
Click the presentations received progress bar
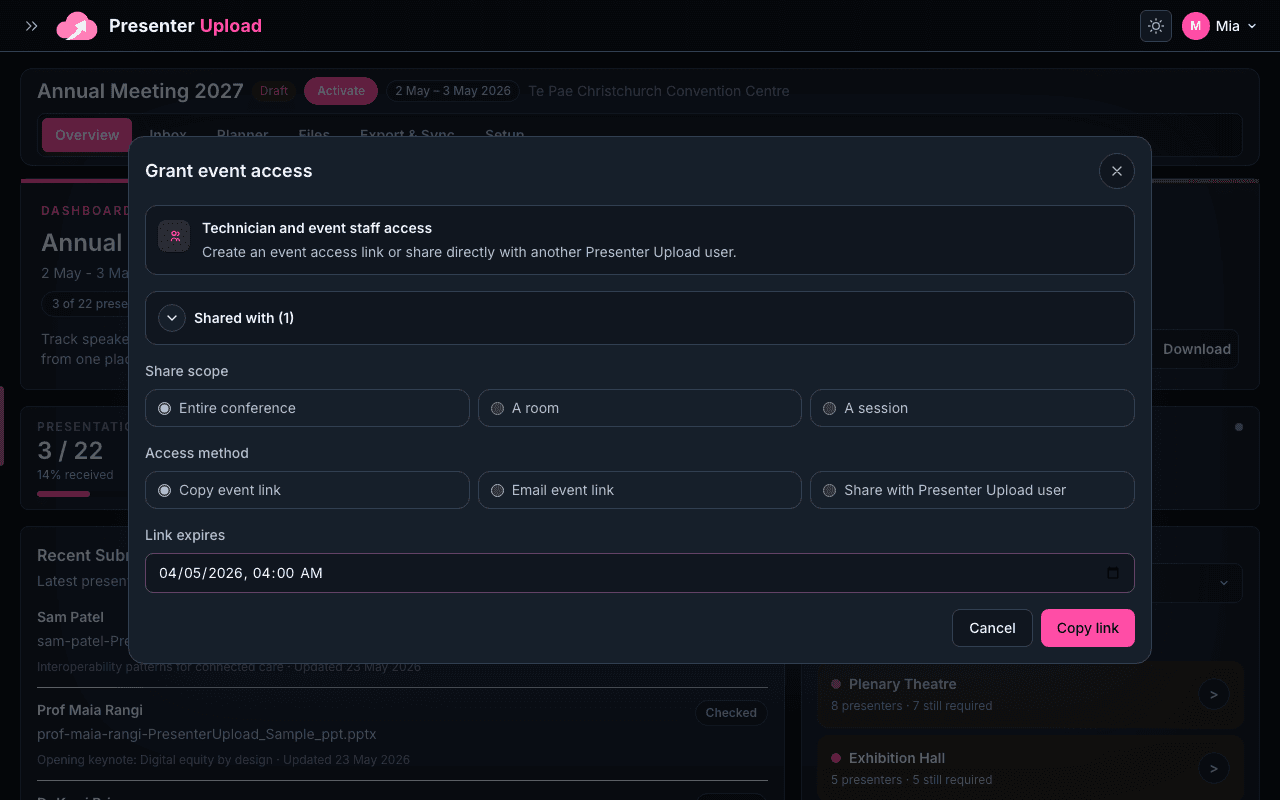coord(63,494)
